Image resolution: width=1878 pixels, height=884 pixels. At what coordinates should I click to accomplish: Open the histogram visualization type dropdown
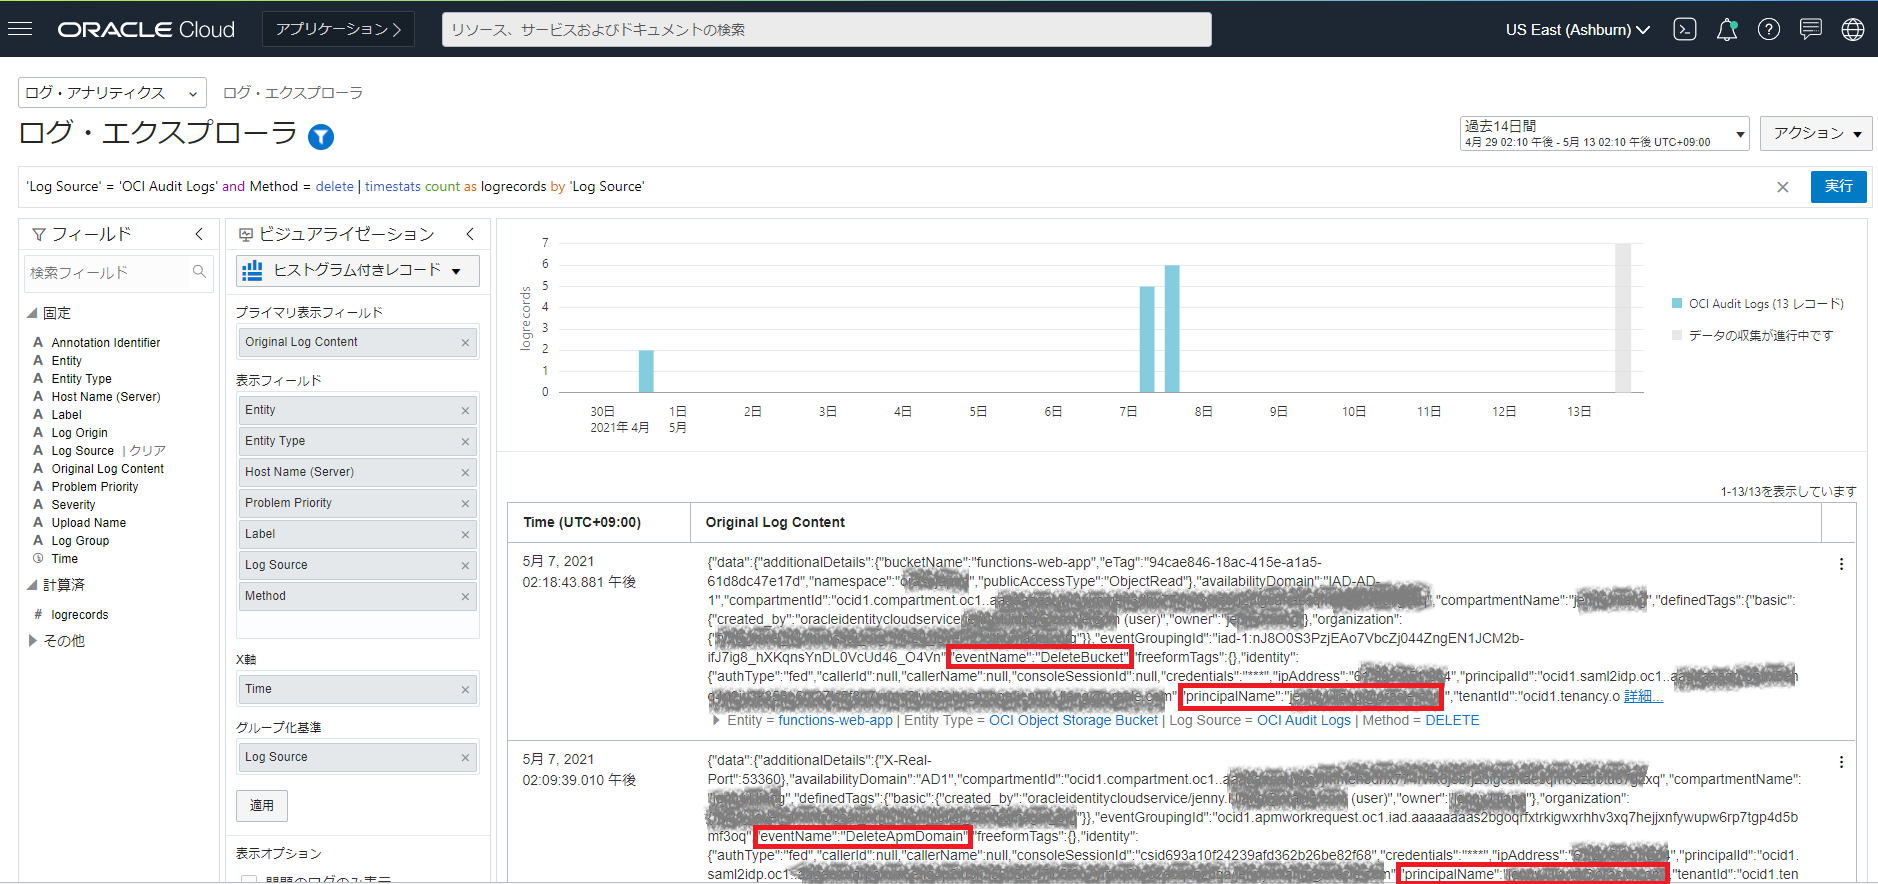pyautogui.click(x=357, y=271)
